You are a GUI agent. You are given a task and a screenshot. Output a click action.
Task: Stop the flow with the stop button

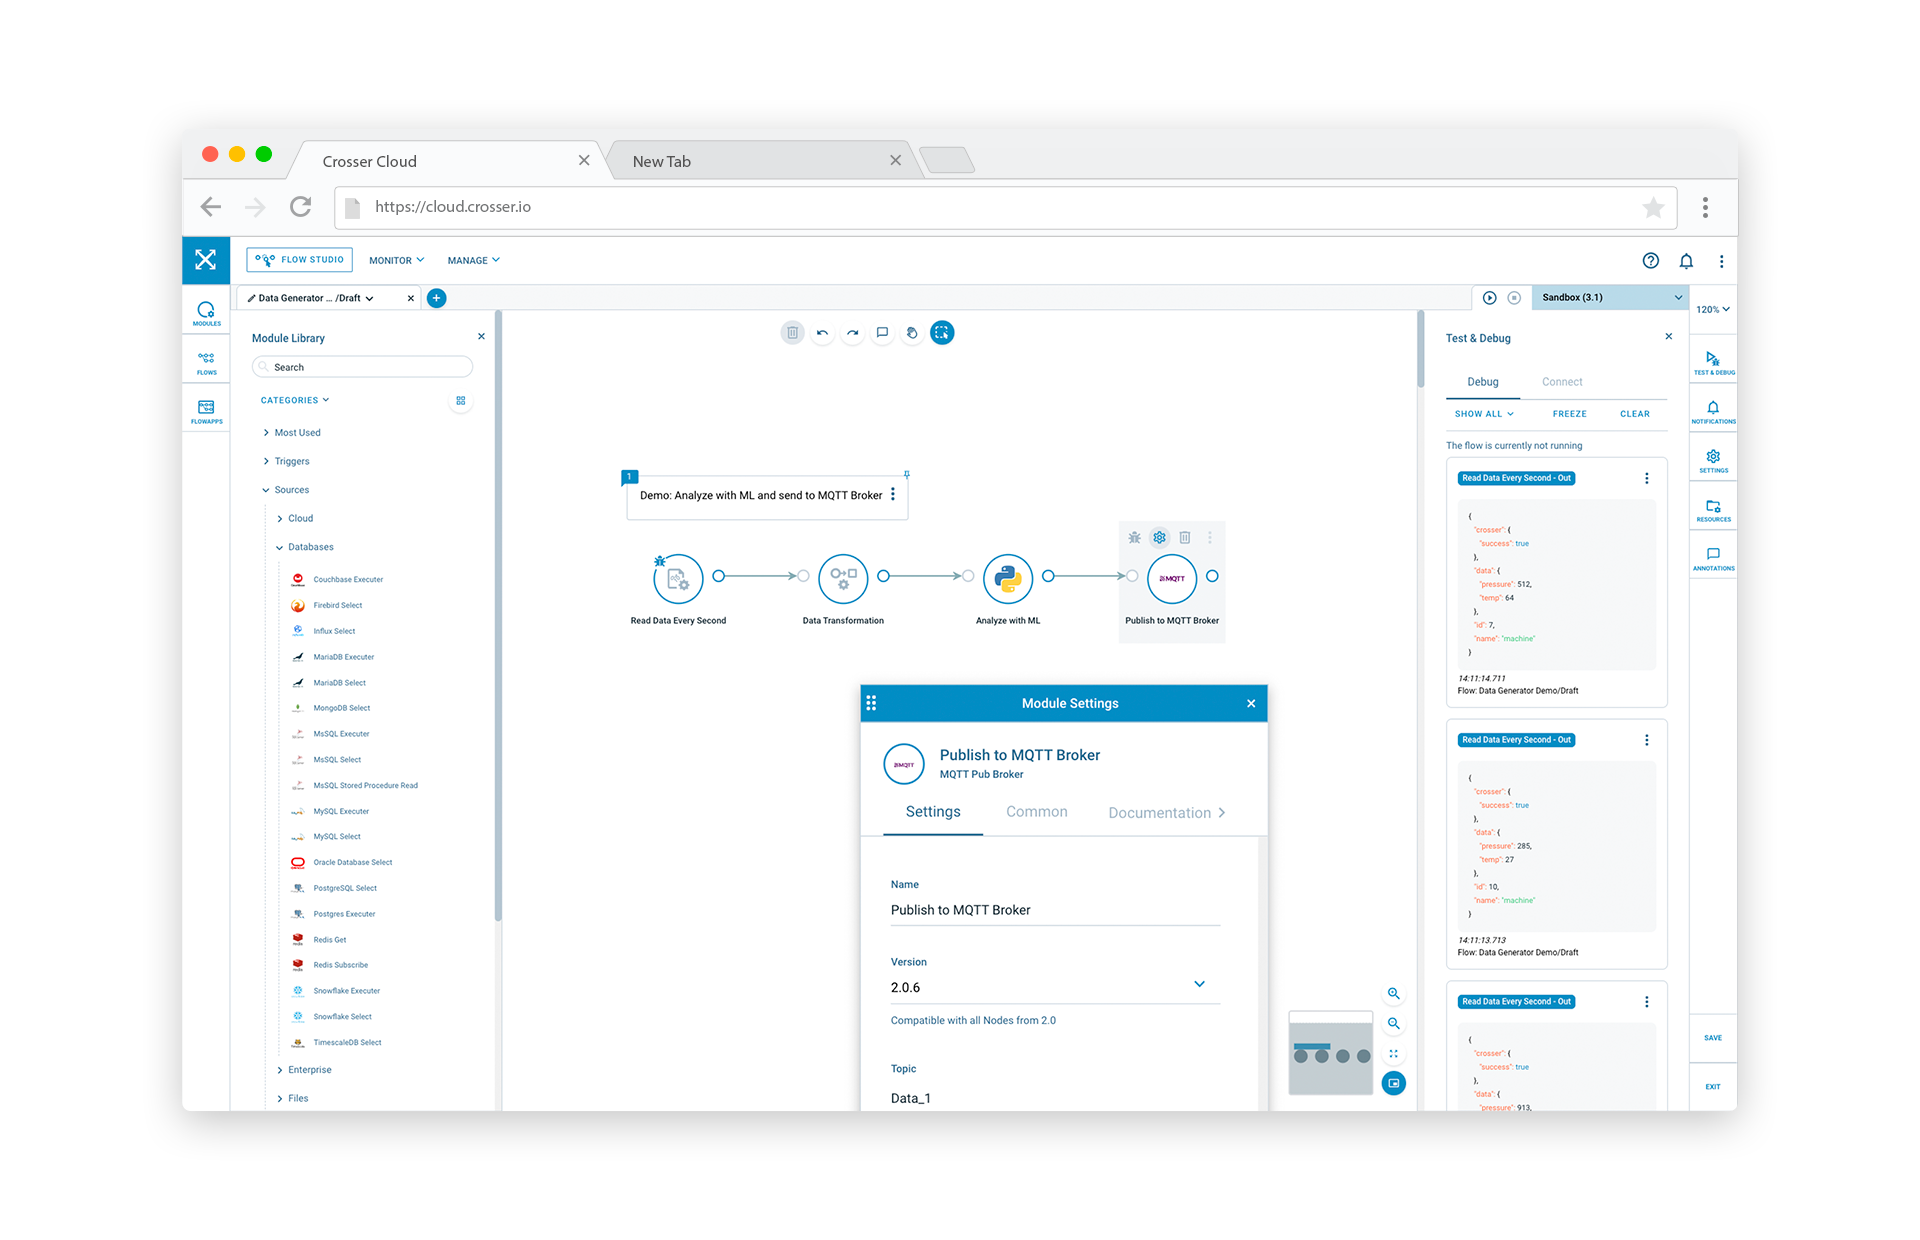pos(1514,298)
